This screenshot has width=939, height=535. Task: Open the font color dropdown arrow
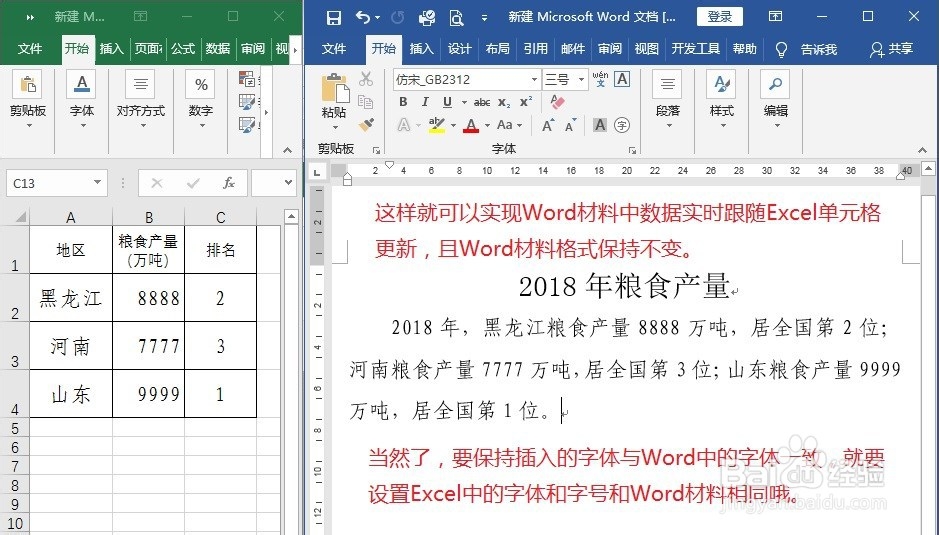pyautogui.click(x=487, y=125)
